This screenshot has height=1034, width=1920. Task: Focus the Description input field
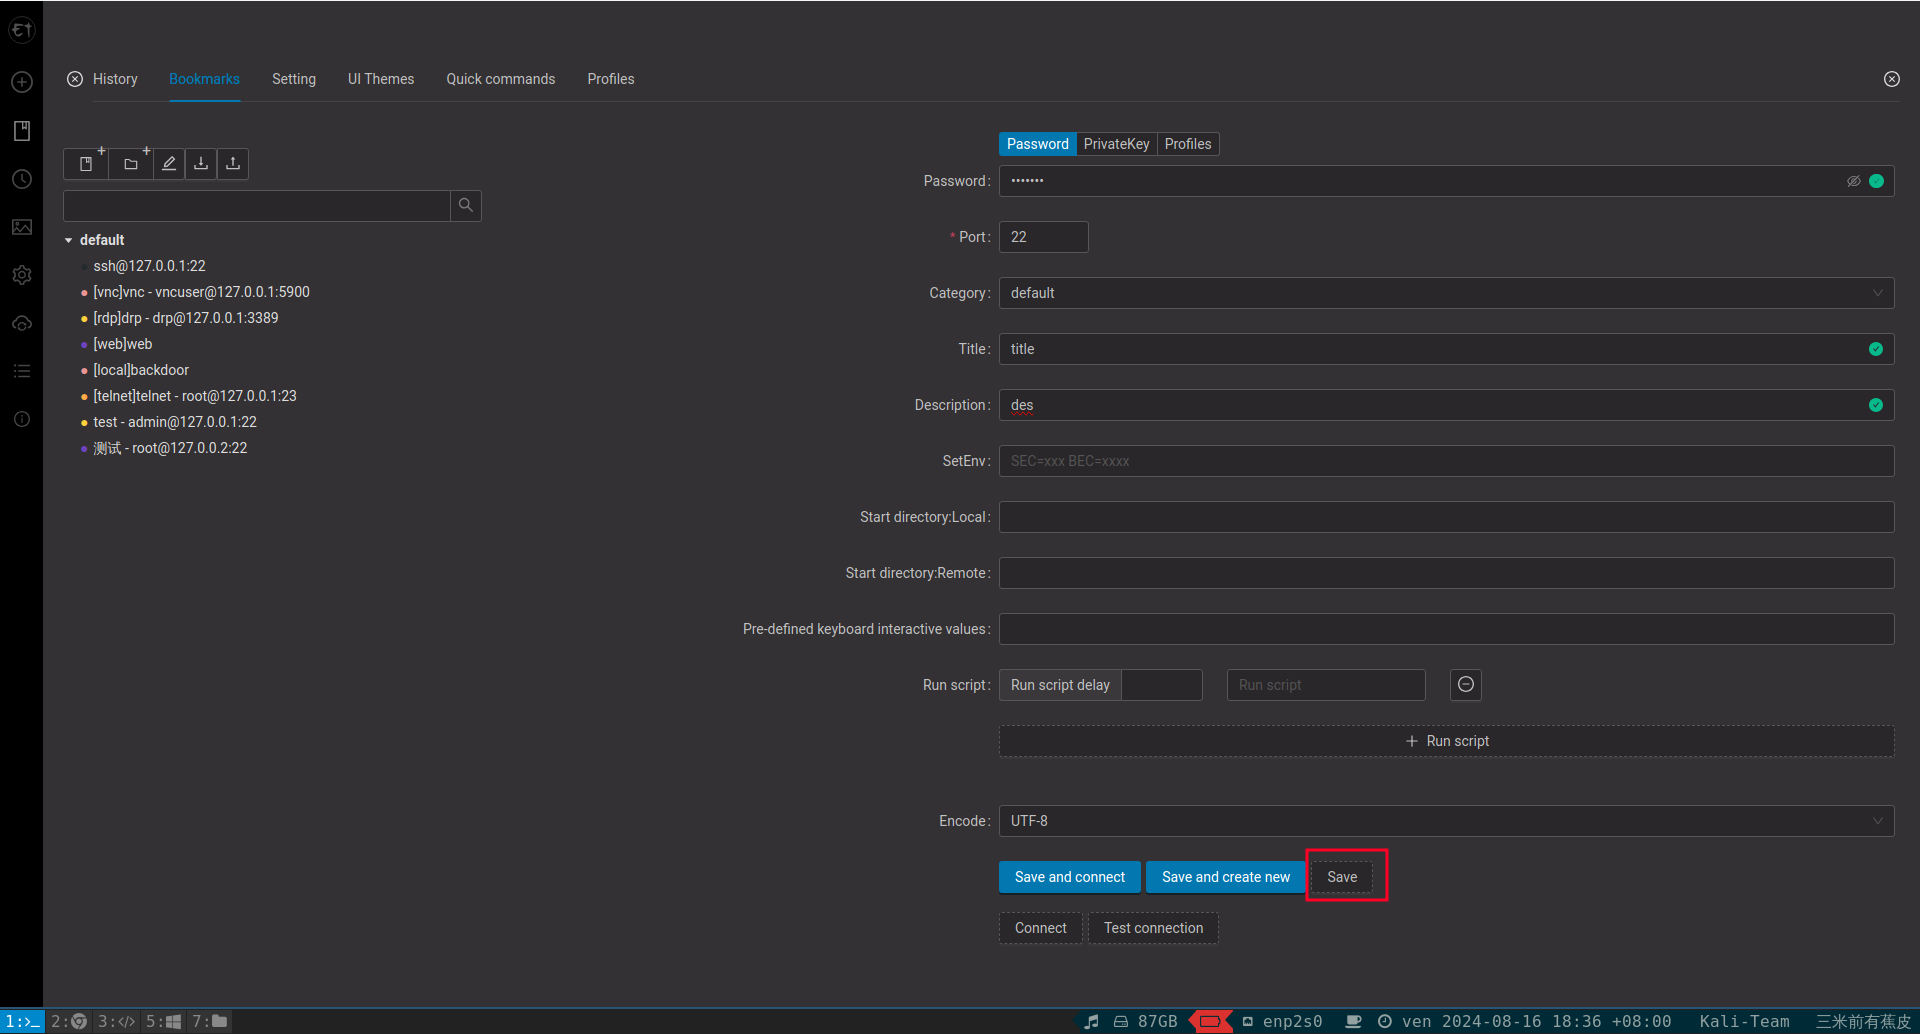pos(1446,405)
